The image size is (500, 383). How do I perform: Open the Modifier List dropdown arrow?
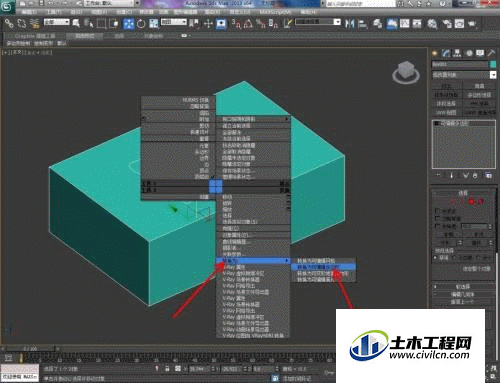[x=493, y=75]
